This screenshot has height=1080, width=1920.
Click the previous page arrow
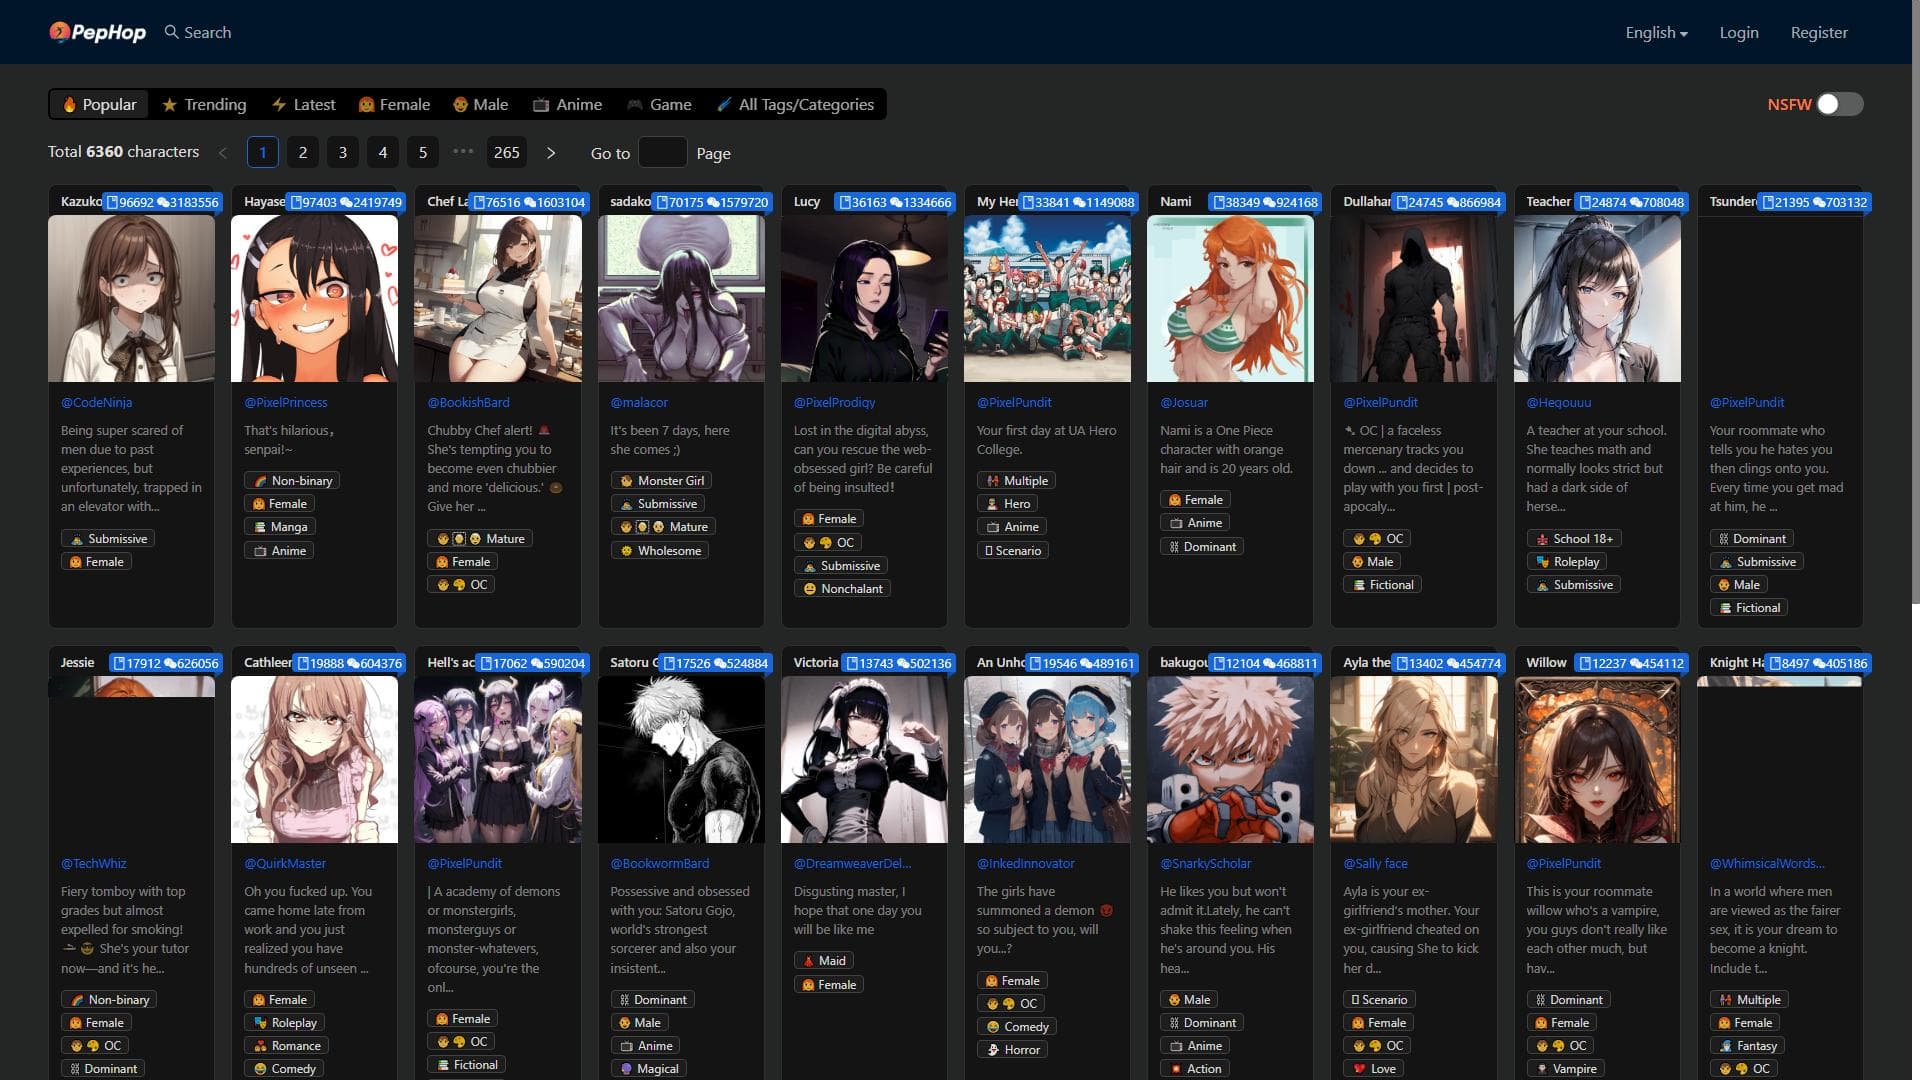tap(223, 153)
